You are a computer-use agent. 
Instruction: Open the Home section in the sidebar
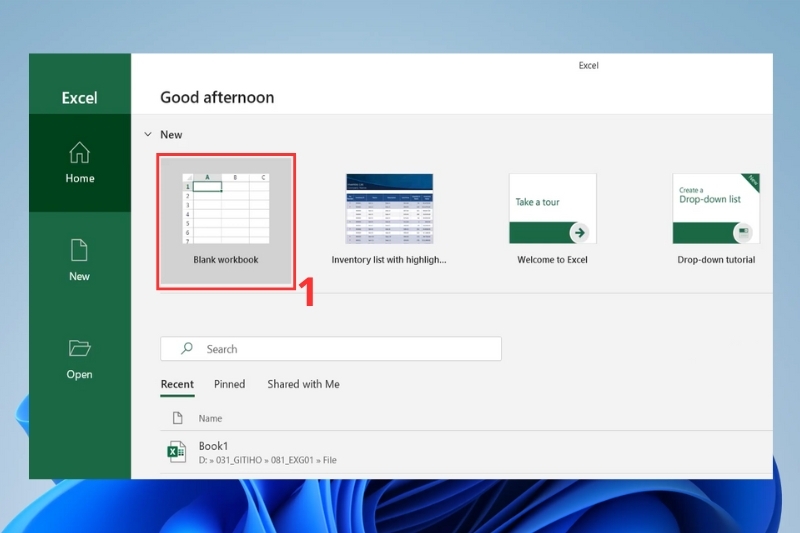80,163
